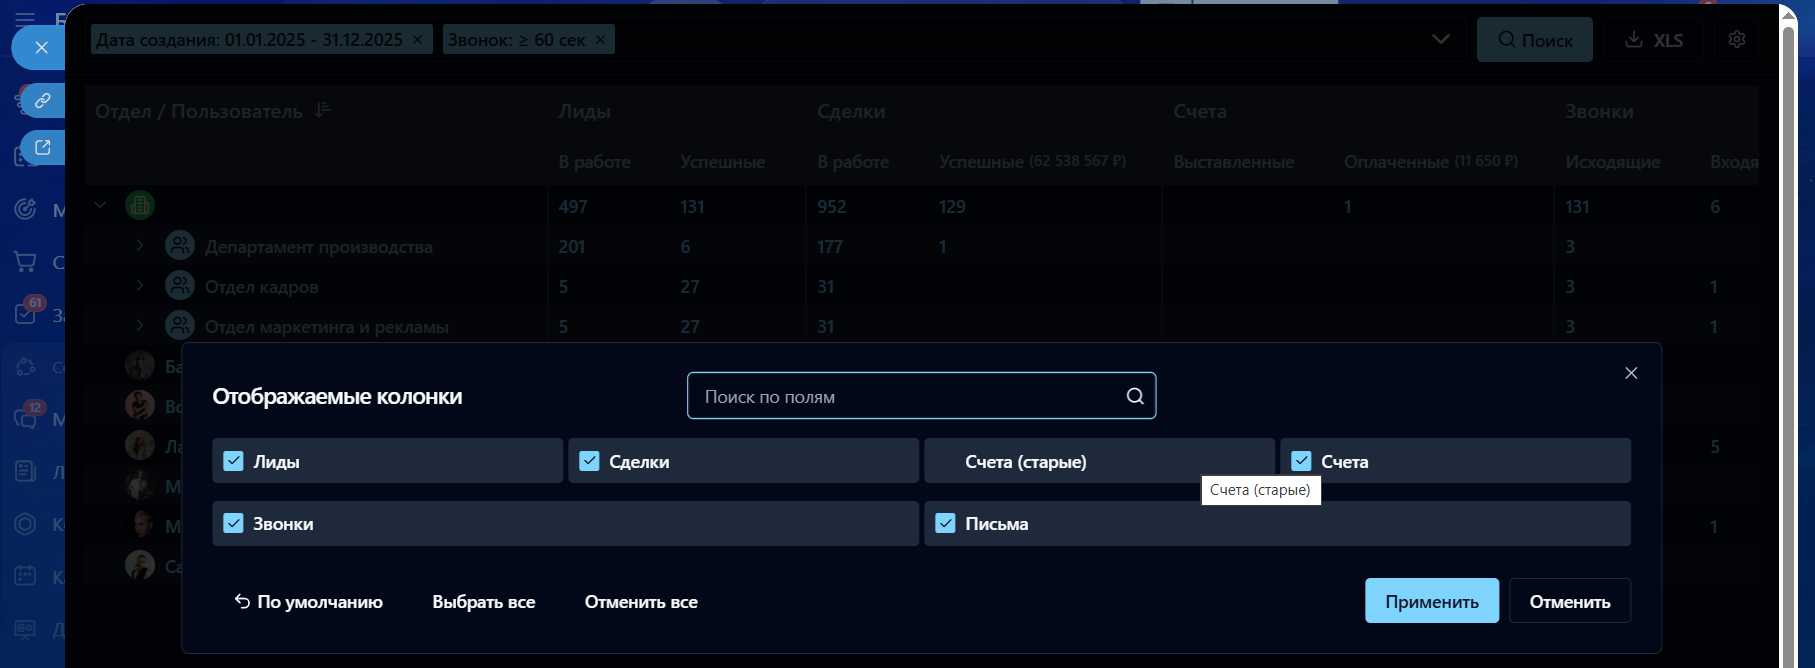Screen dimensions: 1815x668
Task: Open the calendar sidebar icon
Action: click(x=25, y=576)
